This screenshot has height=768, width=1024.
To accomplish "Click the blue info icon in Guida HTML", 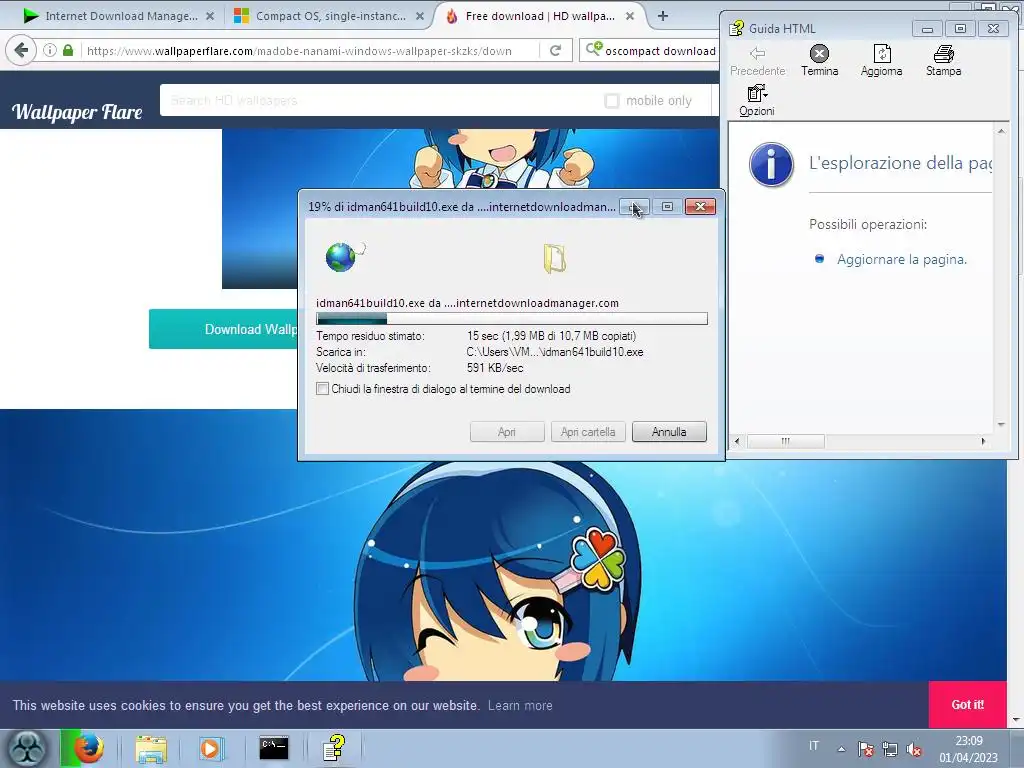I will tap(771, 165).
